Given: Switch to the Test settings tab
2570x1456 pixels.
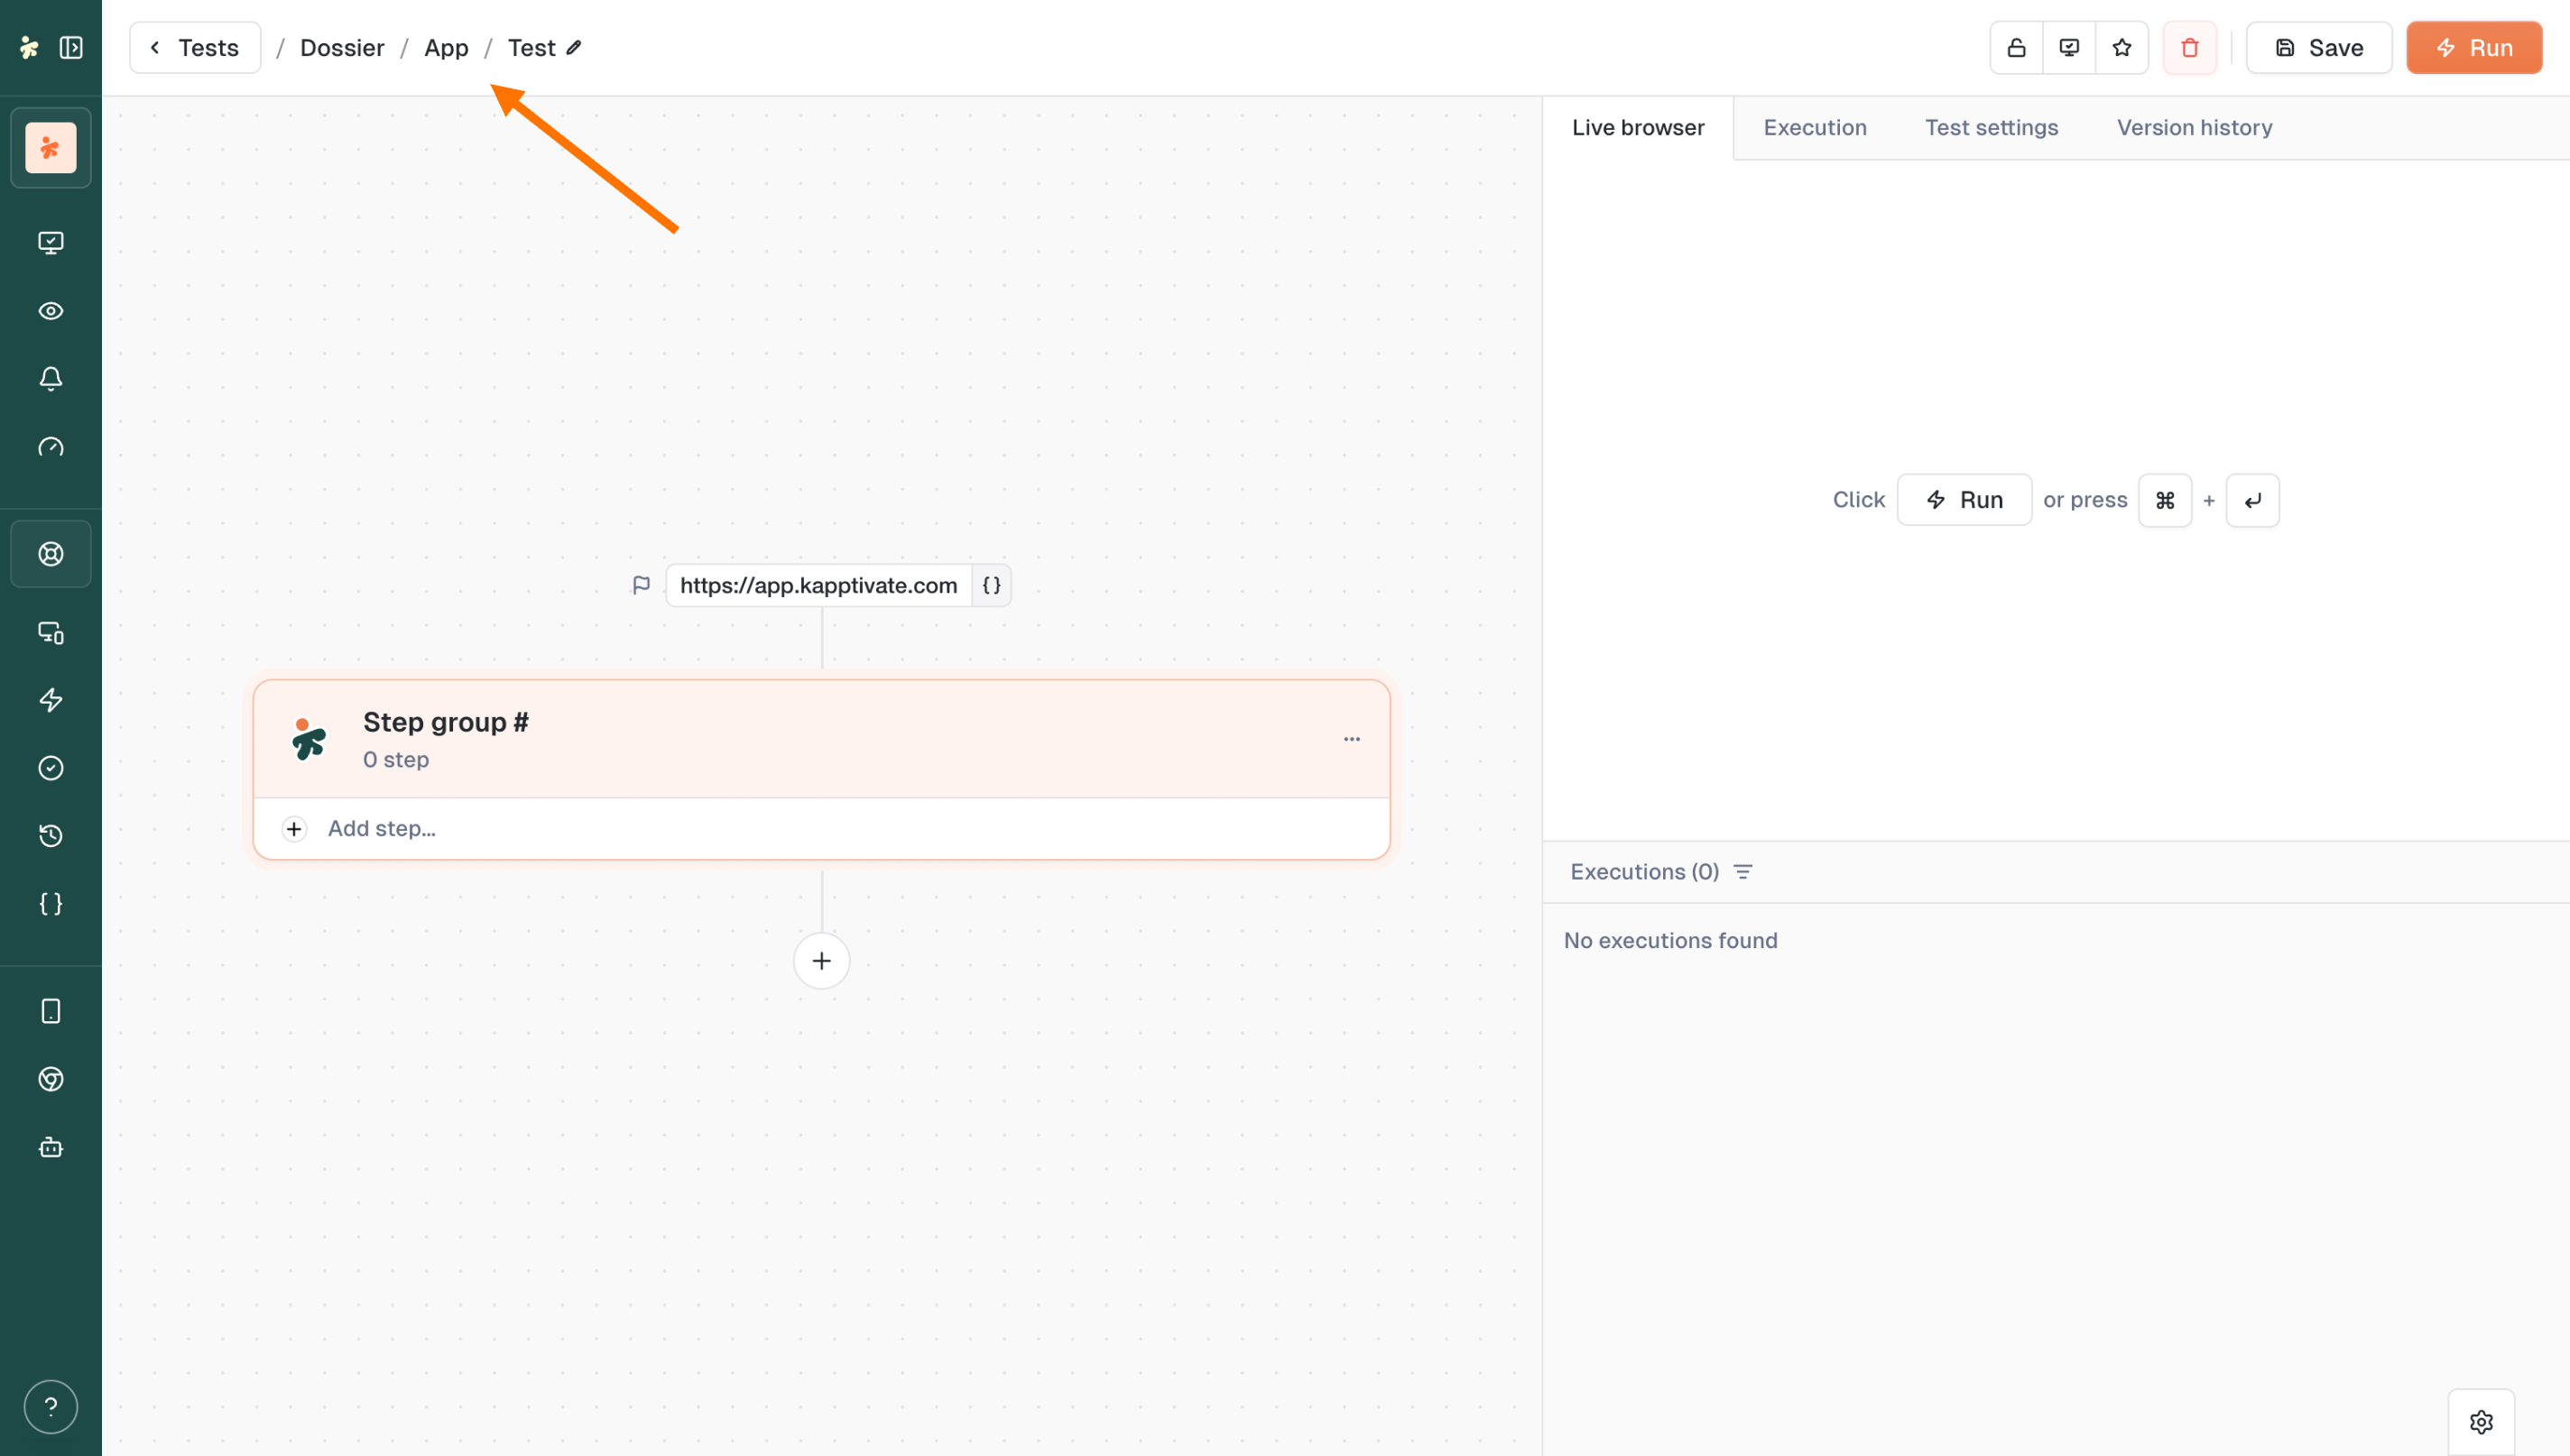Looking at the screenshot, I should (x=1991, y=128).
